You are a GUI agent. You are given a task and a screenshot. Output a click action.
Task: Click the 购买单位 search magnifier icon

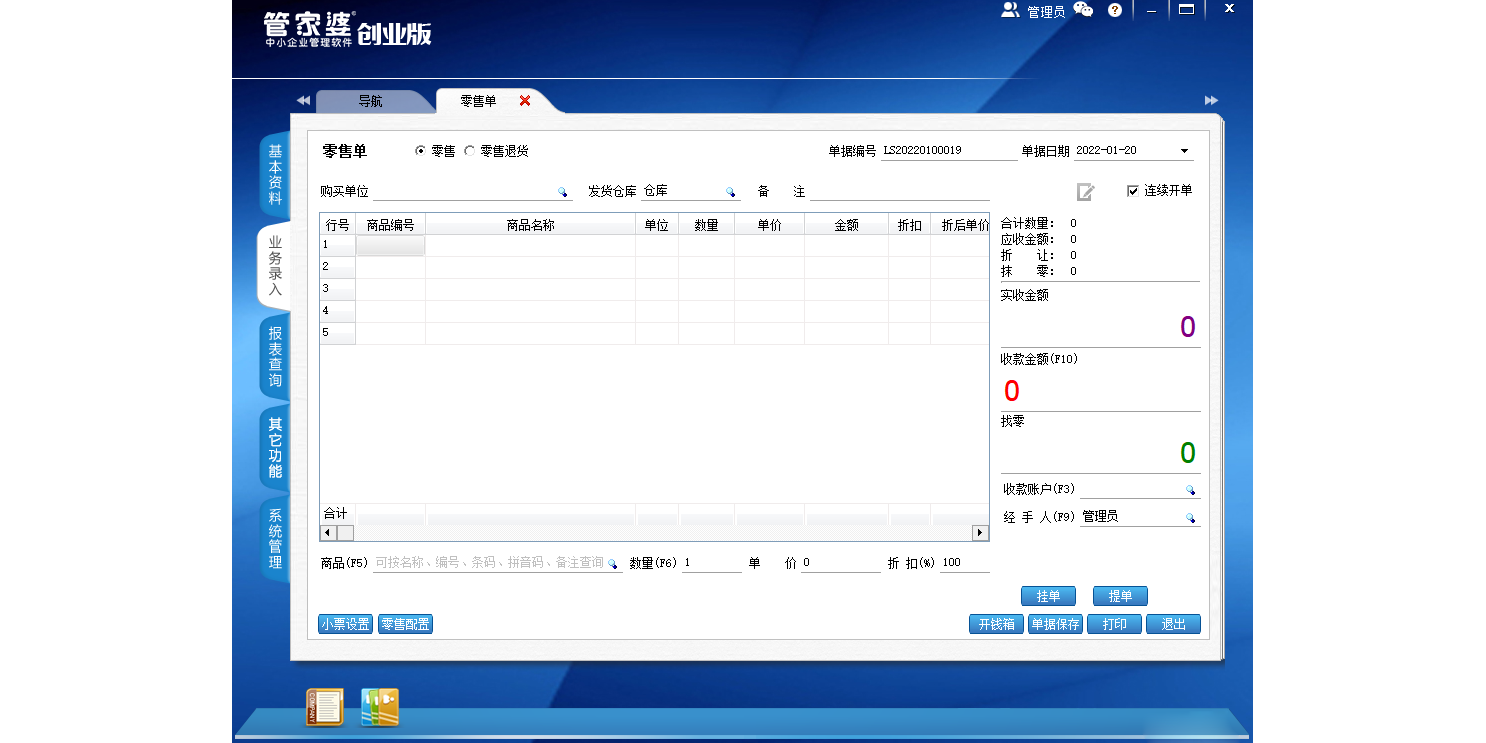point(563,192)
